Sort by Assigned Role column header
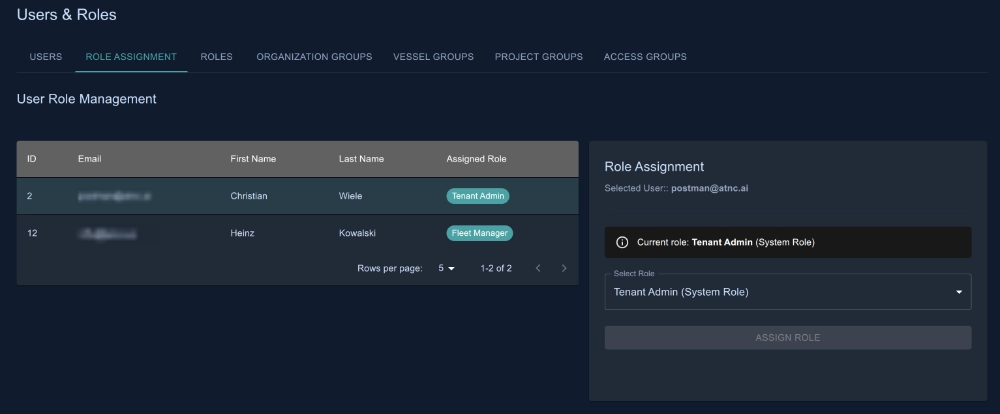The width and height of the screenshot is (1000, 414). pos(476,159)
